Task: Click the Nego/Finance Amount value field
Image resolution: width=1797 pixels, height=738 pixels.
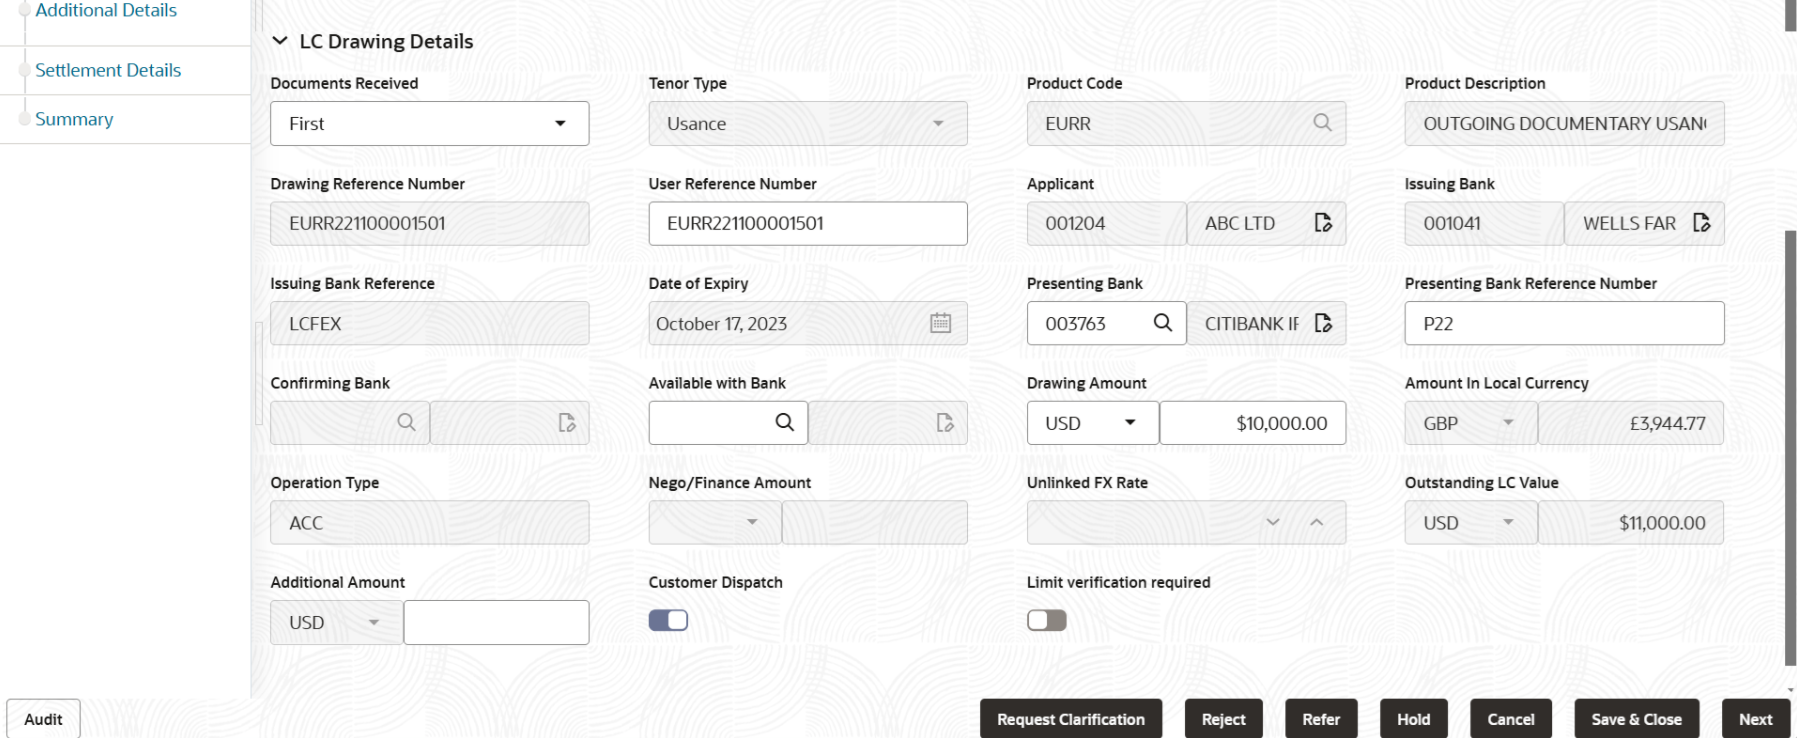Action: point(874,522)
